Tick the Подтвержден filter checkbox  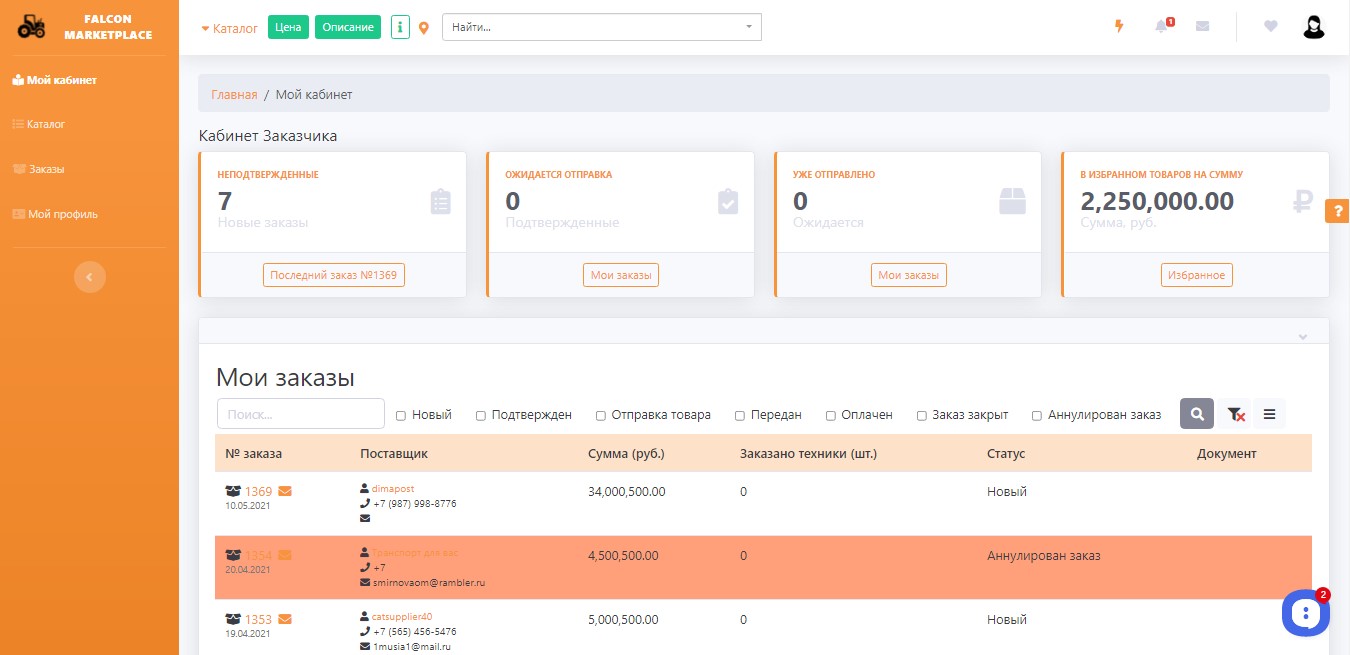pyautogui.click(x=481, y=415)
